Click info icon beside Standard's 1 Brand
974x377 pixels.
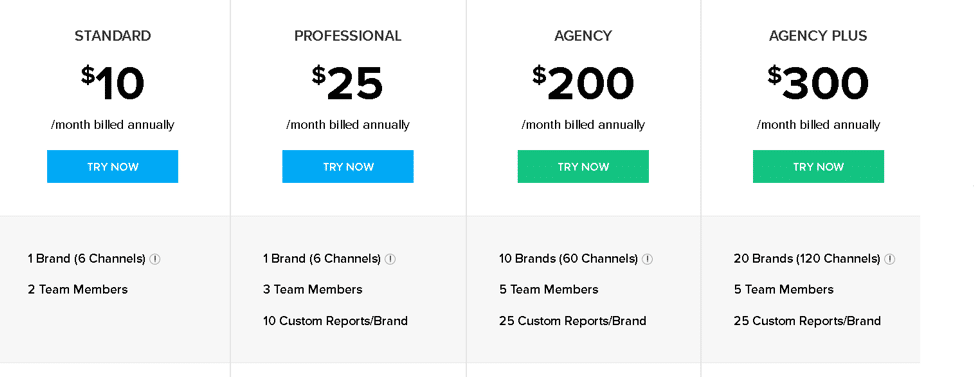(x=155, y=259)
